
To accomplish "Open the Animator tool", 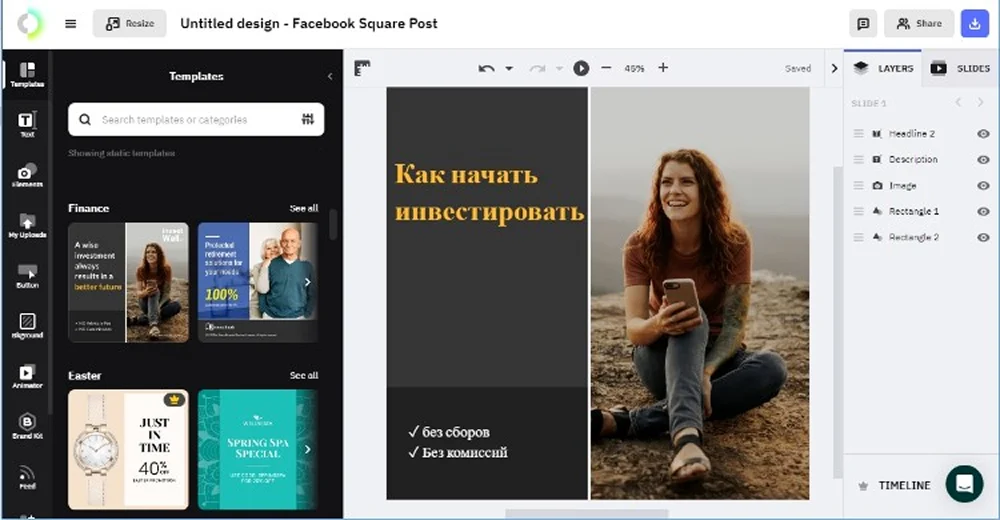I will 27,375.
